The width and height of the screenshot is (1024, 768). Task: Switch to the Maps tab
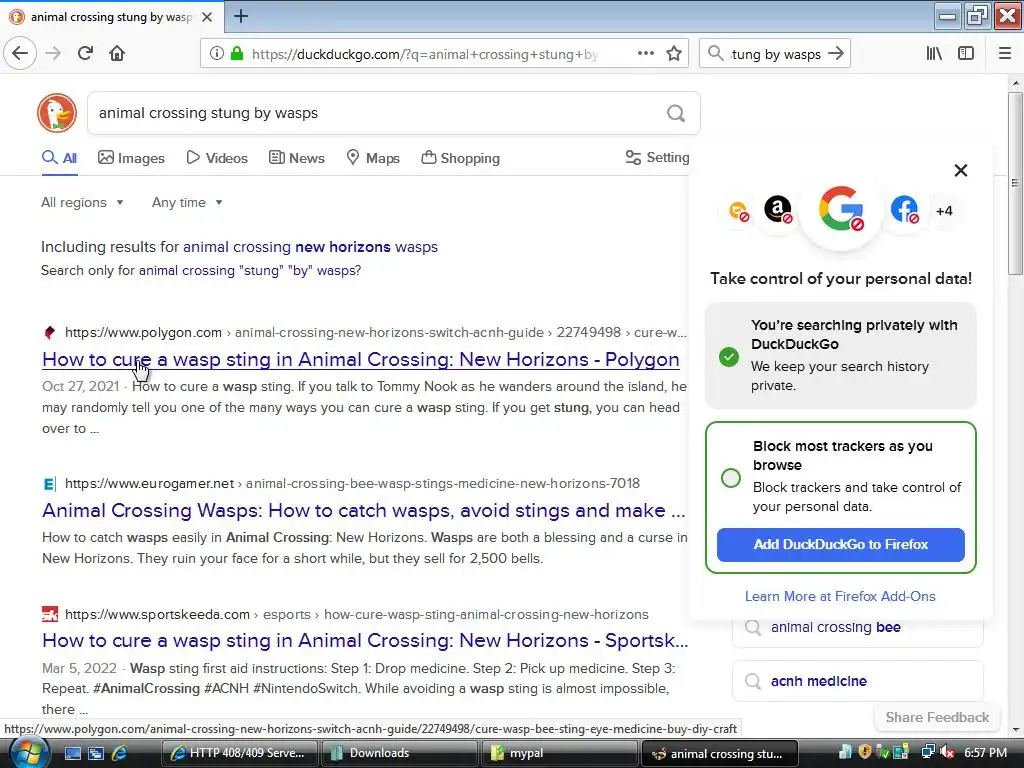click(373, 158)
